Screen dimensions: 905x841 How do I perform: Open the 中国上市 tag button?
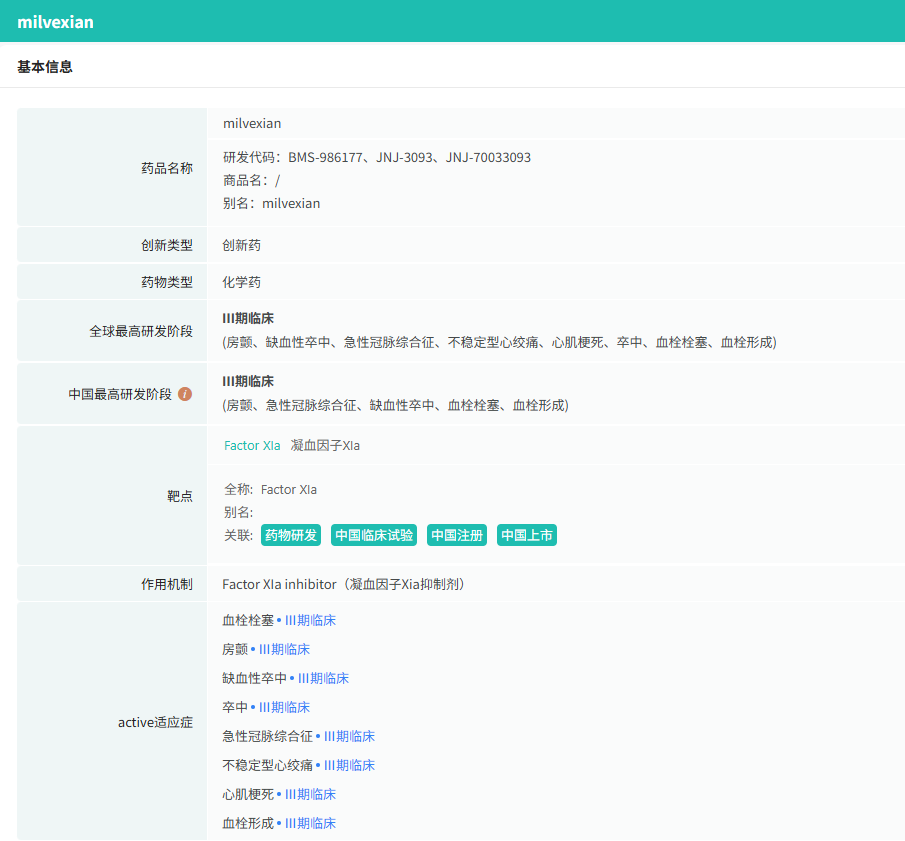(x=527, y=535)
